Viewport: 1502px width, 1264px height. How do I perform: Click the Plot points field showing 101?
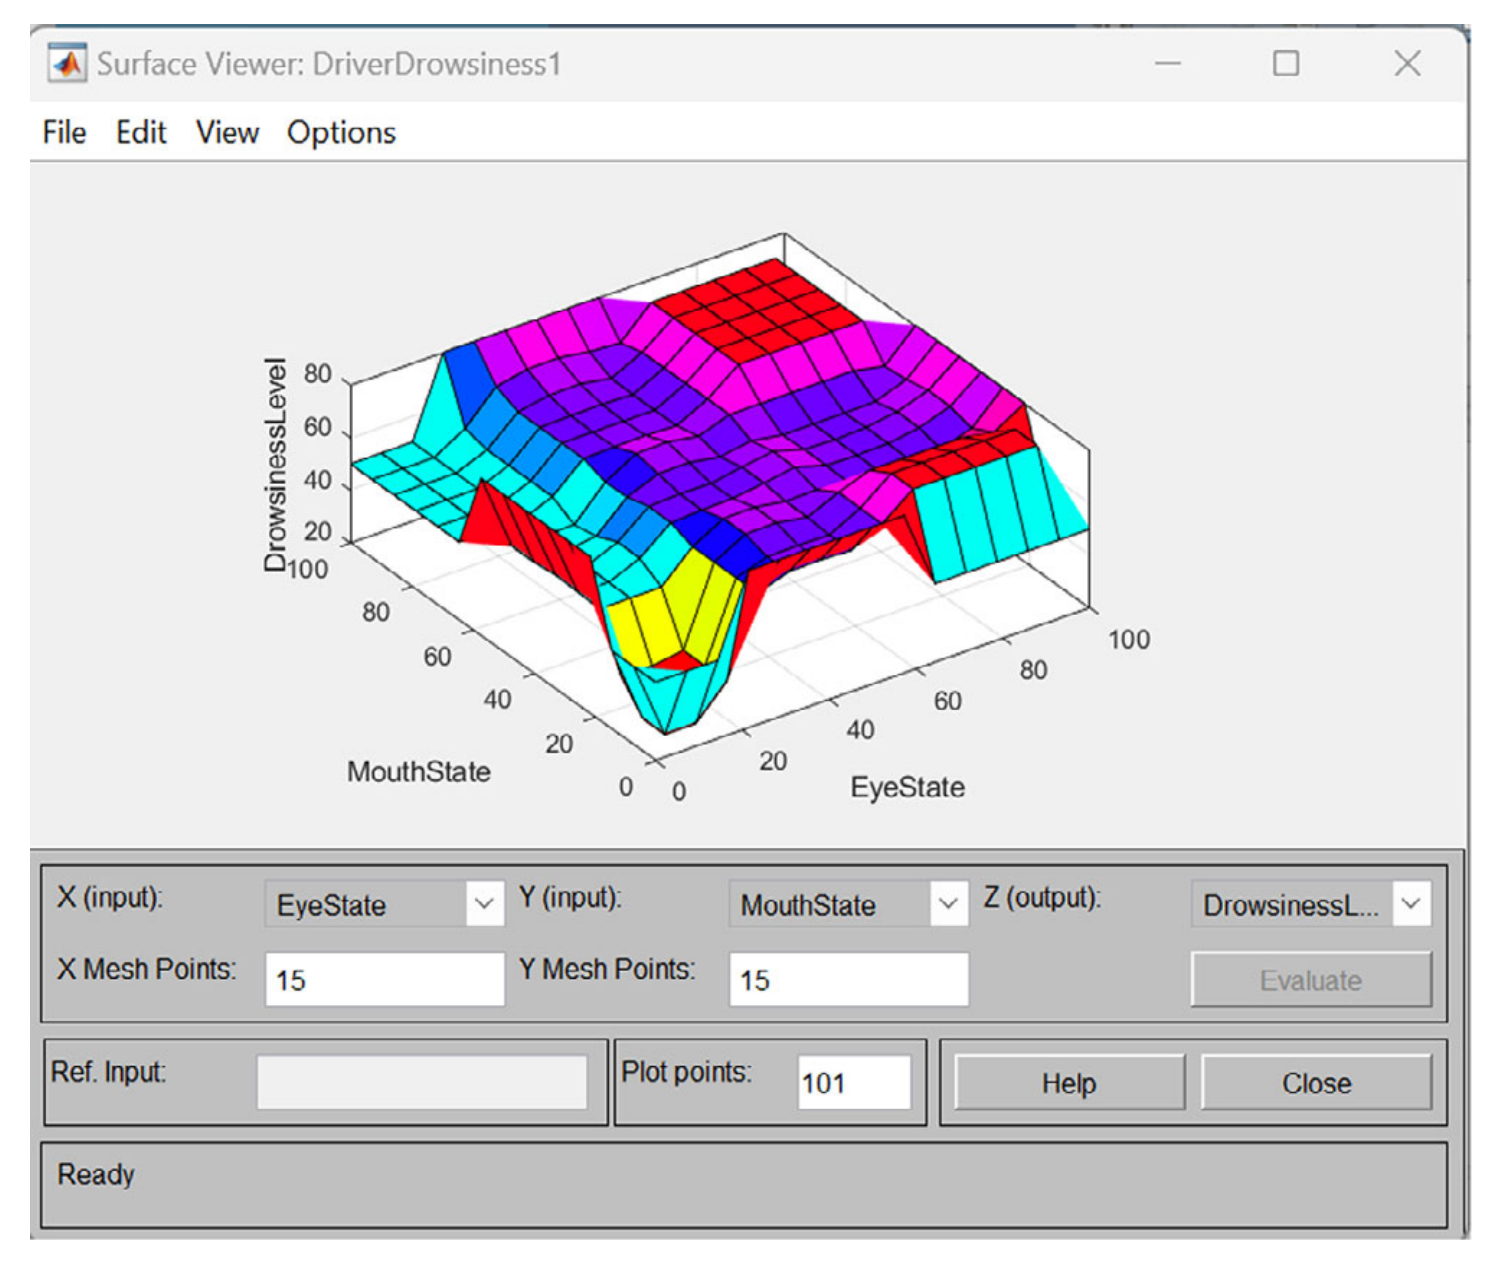[854, 1083]
